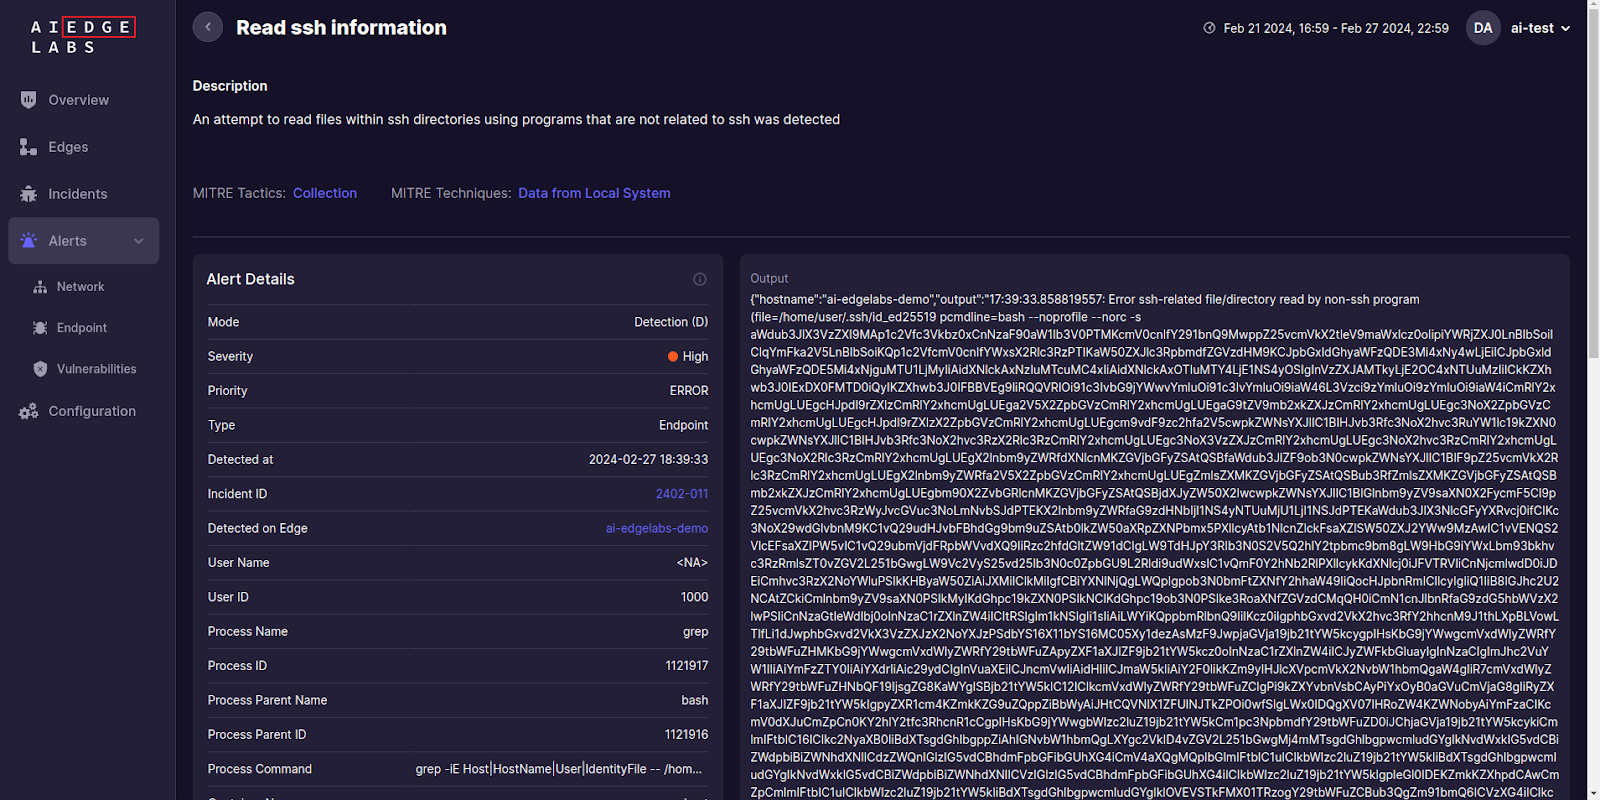Viewport: 1600px width, 800px height.
Task: Click the Incidents bug icon
Action: [28, 194]
